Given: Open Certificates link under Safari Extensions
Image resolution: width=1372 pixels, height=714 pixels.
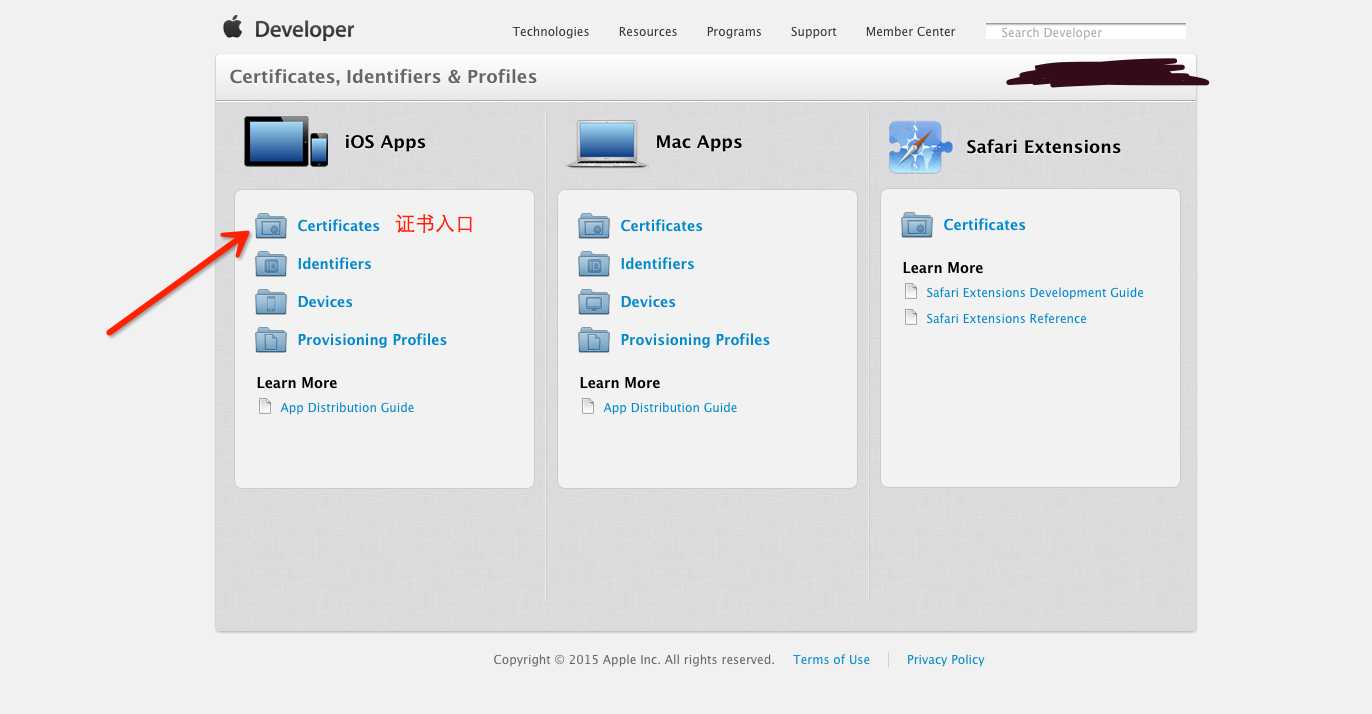Looking at the screenshot, I should [985, 225].
